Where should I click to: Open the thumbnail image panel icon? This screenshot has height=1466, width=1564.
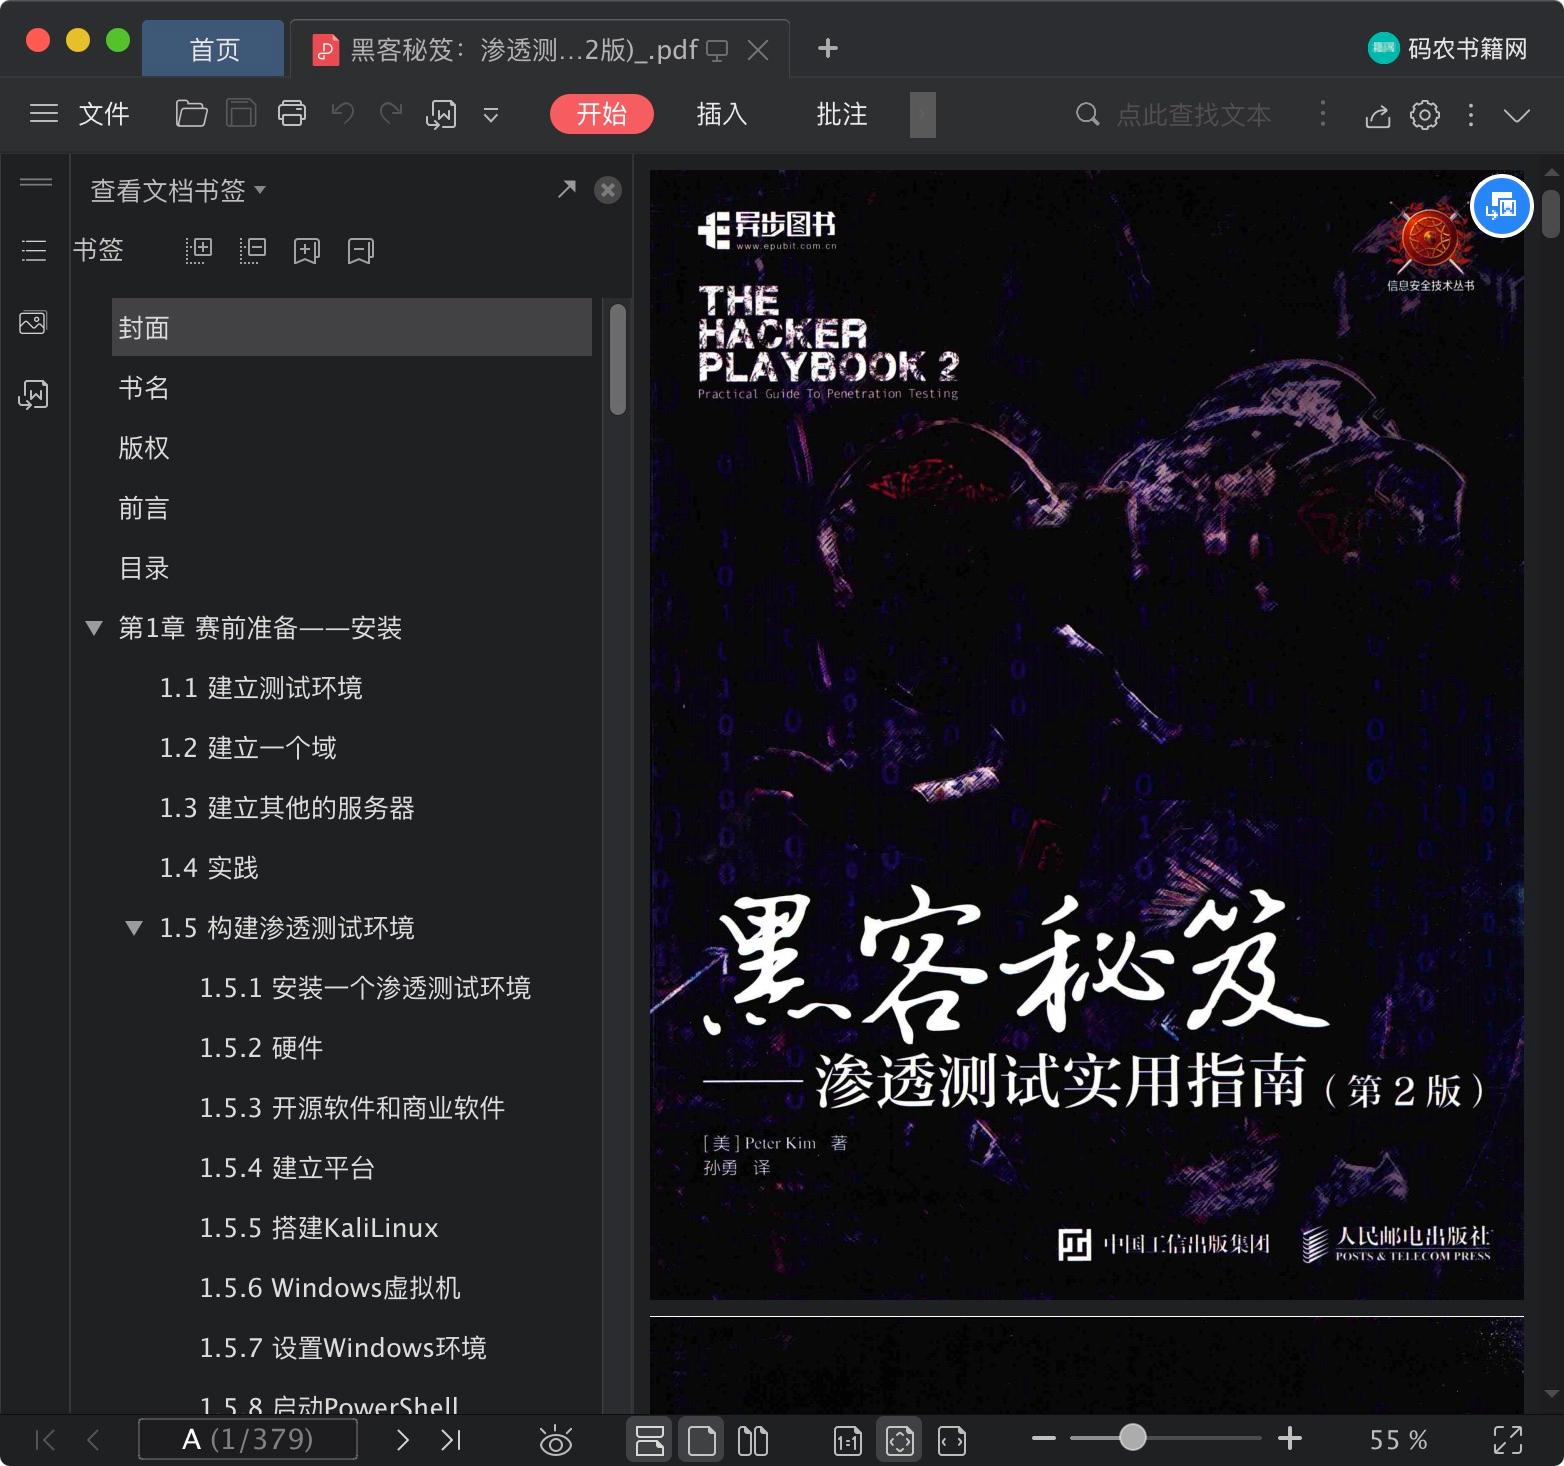(33, 323)
